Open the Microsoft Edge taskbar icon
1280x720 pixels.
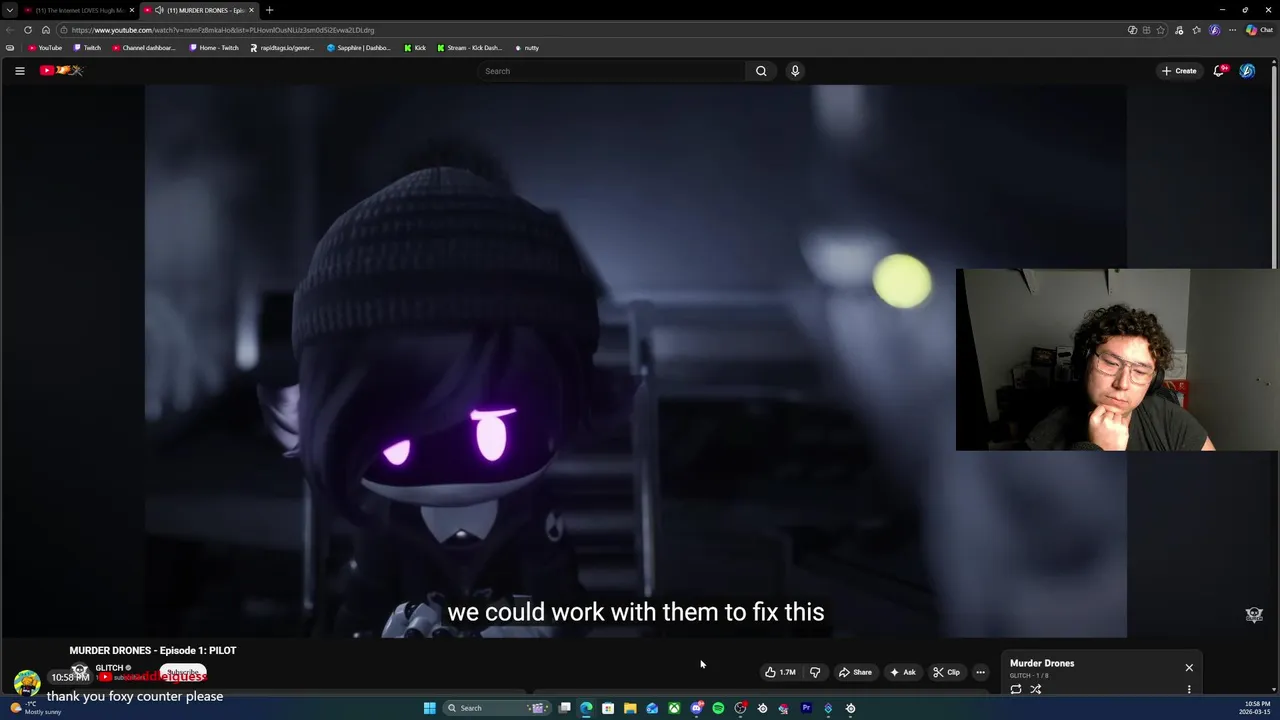point(586,708)
